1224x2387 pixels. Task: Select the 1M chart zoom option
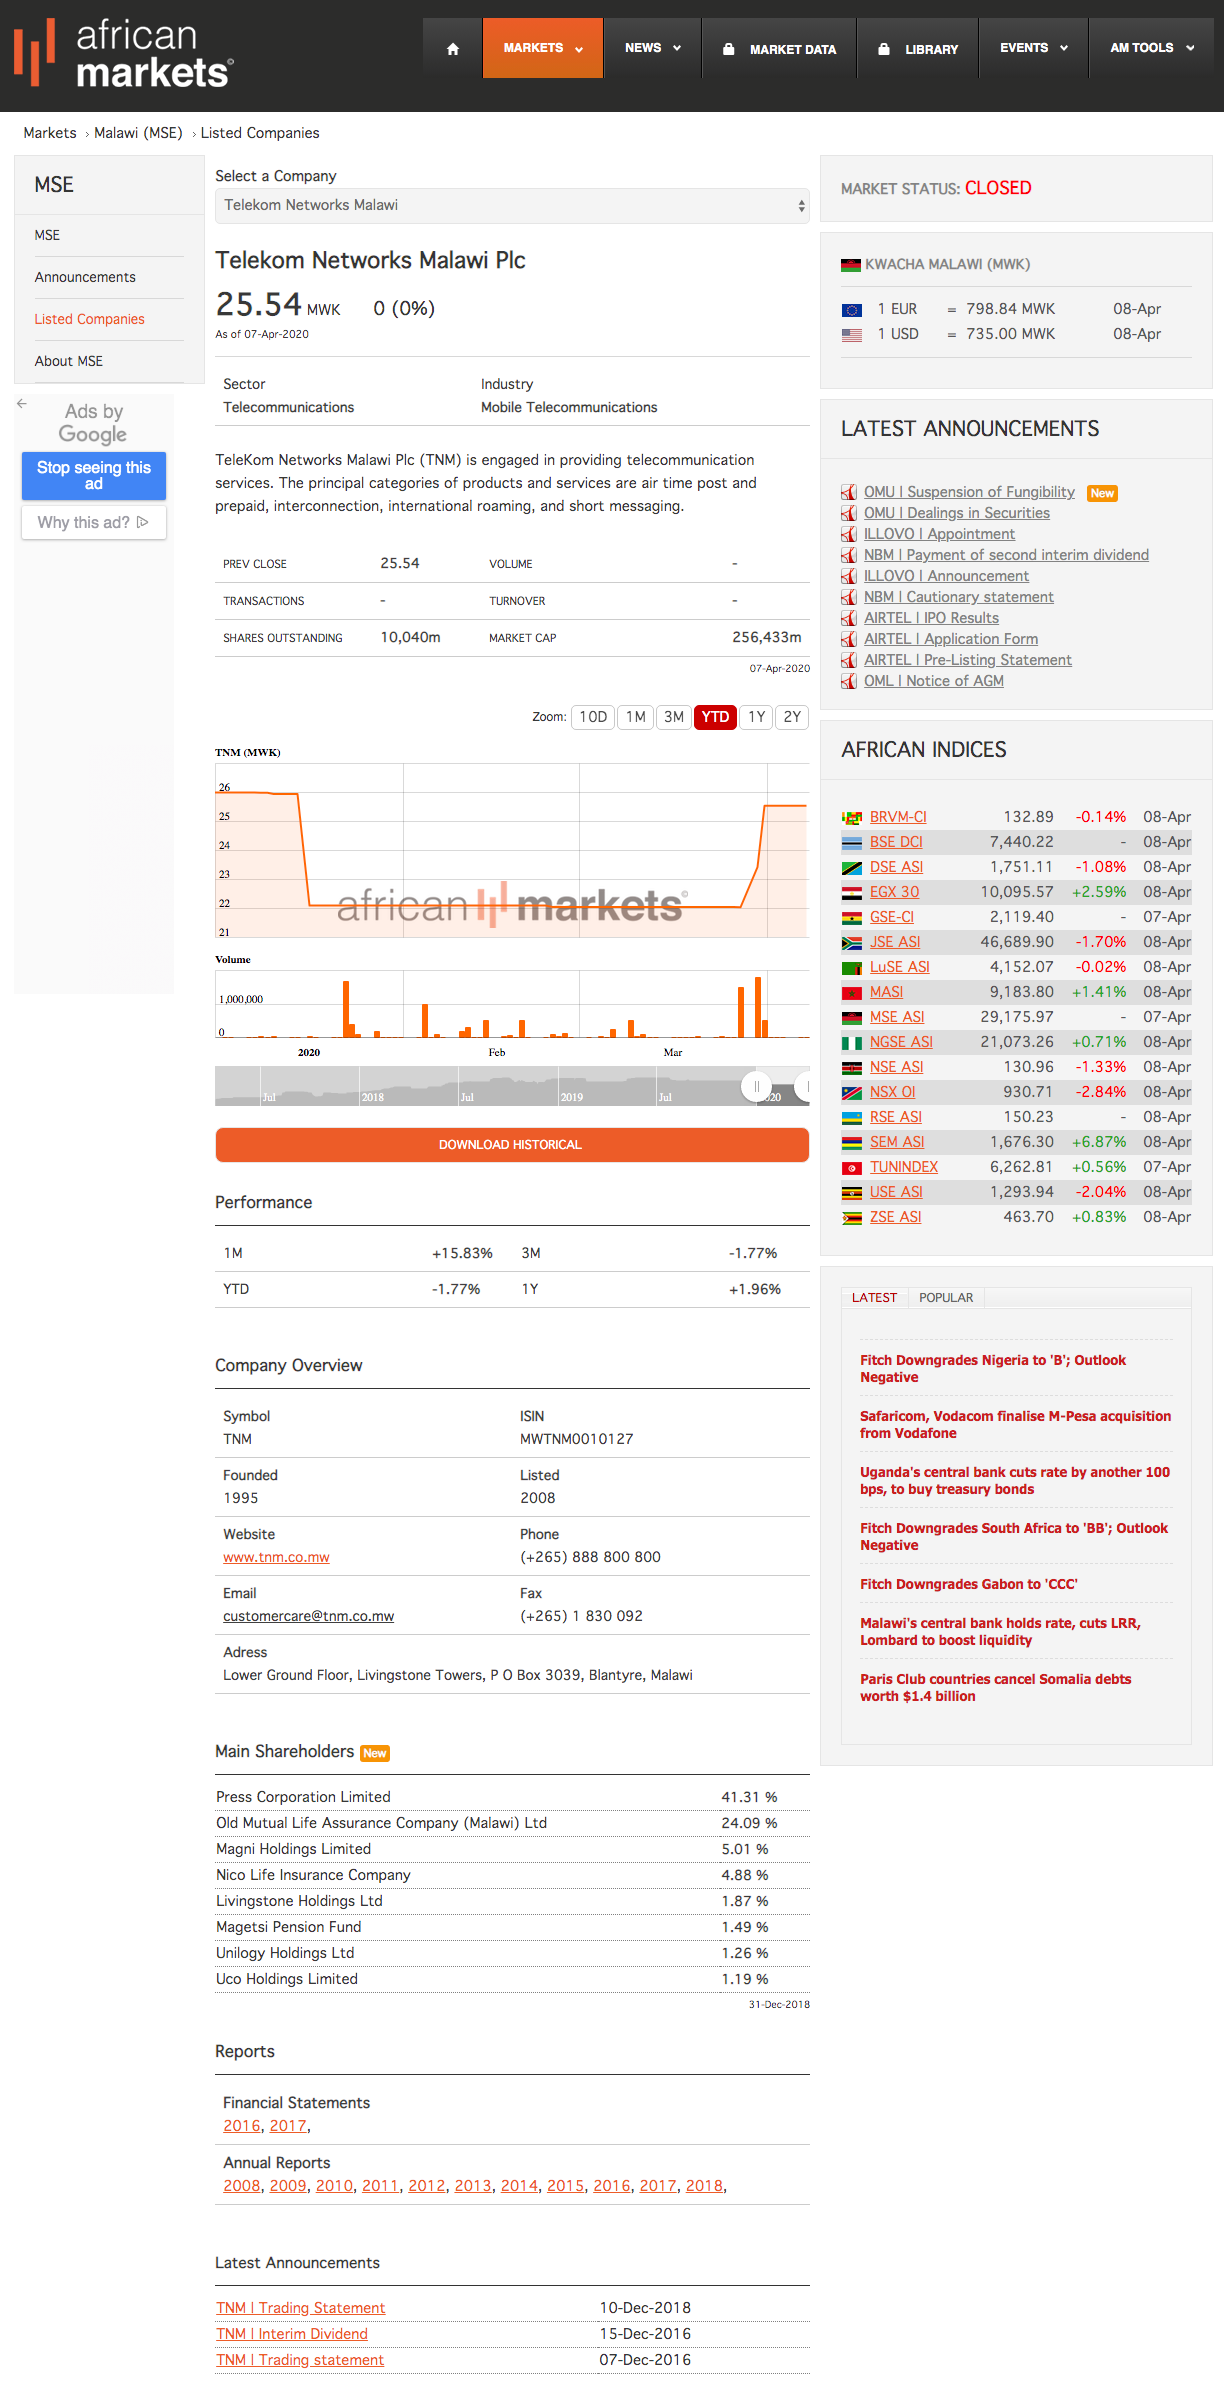coord(636,717)
